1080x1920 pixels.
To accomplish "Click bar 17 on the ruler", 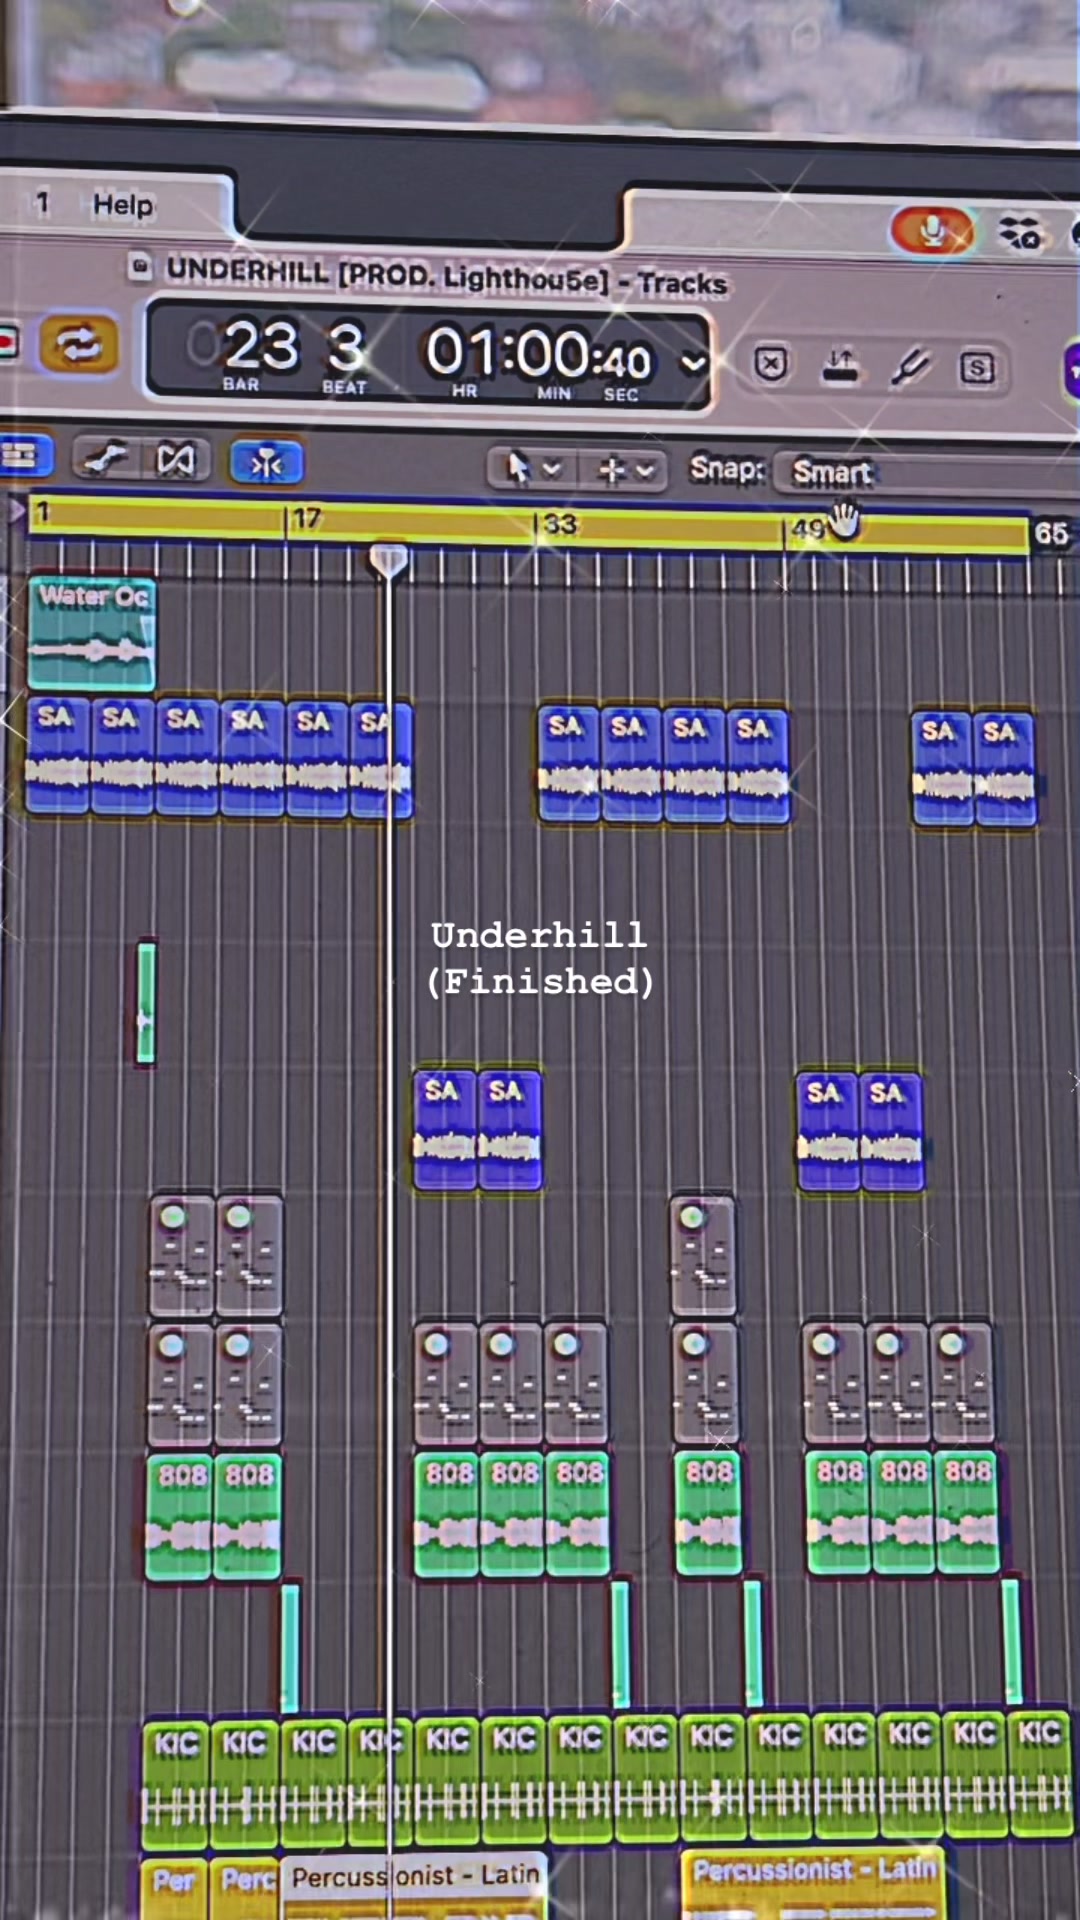I will (x=306, y=518).
